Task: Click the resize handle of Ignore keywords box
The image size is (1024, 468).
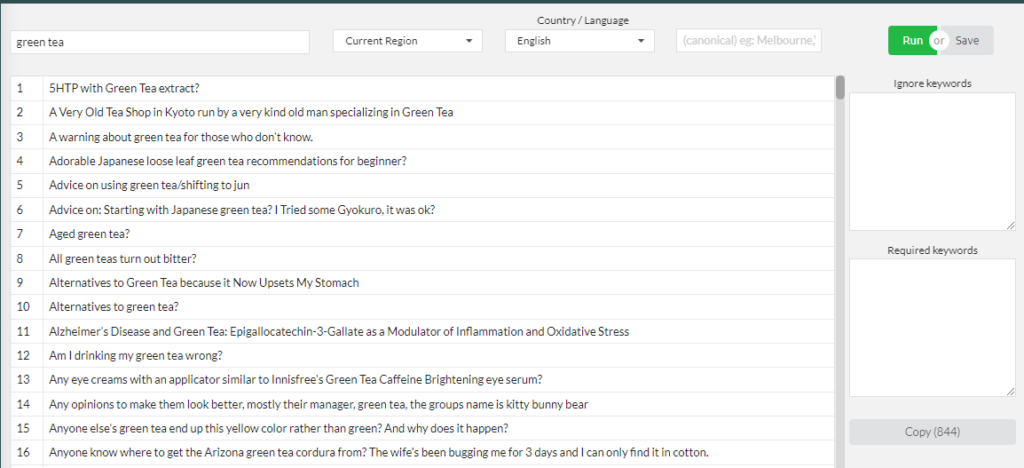Action: pyautogui.click(x=1010, y=225)
